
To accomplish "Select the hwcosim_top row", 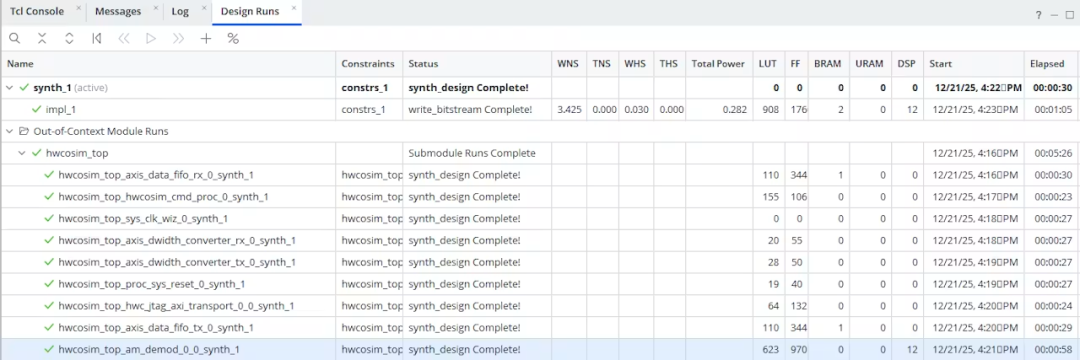I will [x=540, y=153].
